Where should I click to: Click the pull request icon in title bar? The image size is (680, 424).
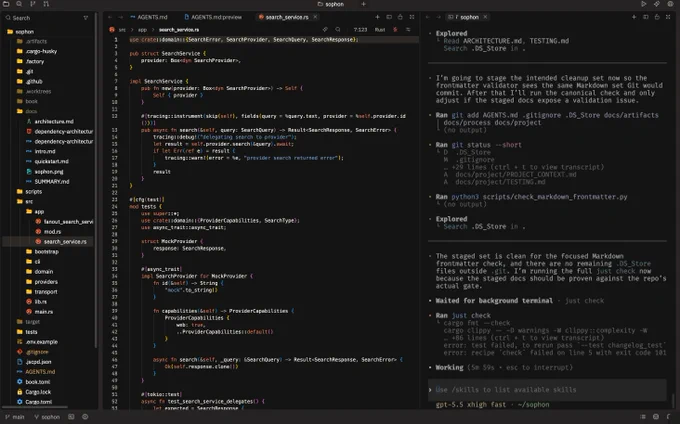tap(46, 4)
